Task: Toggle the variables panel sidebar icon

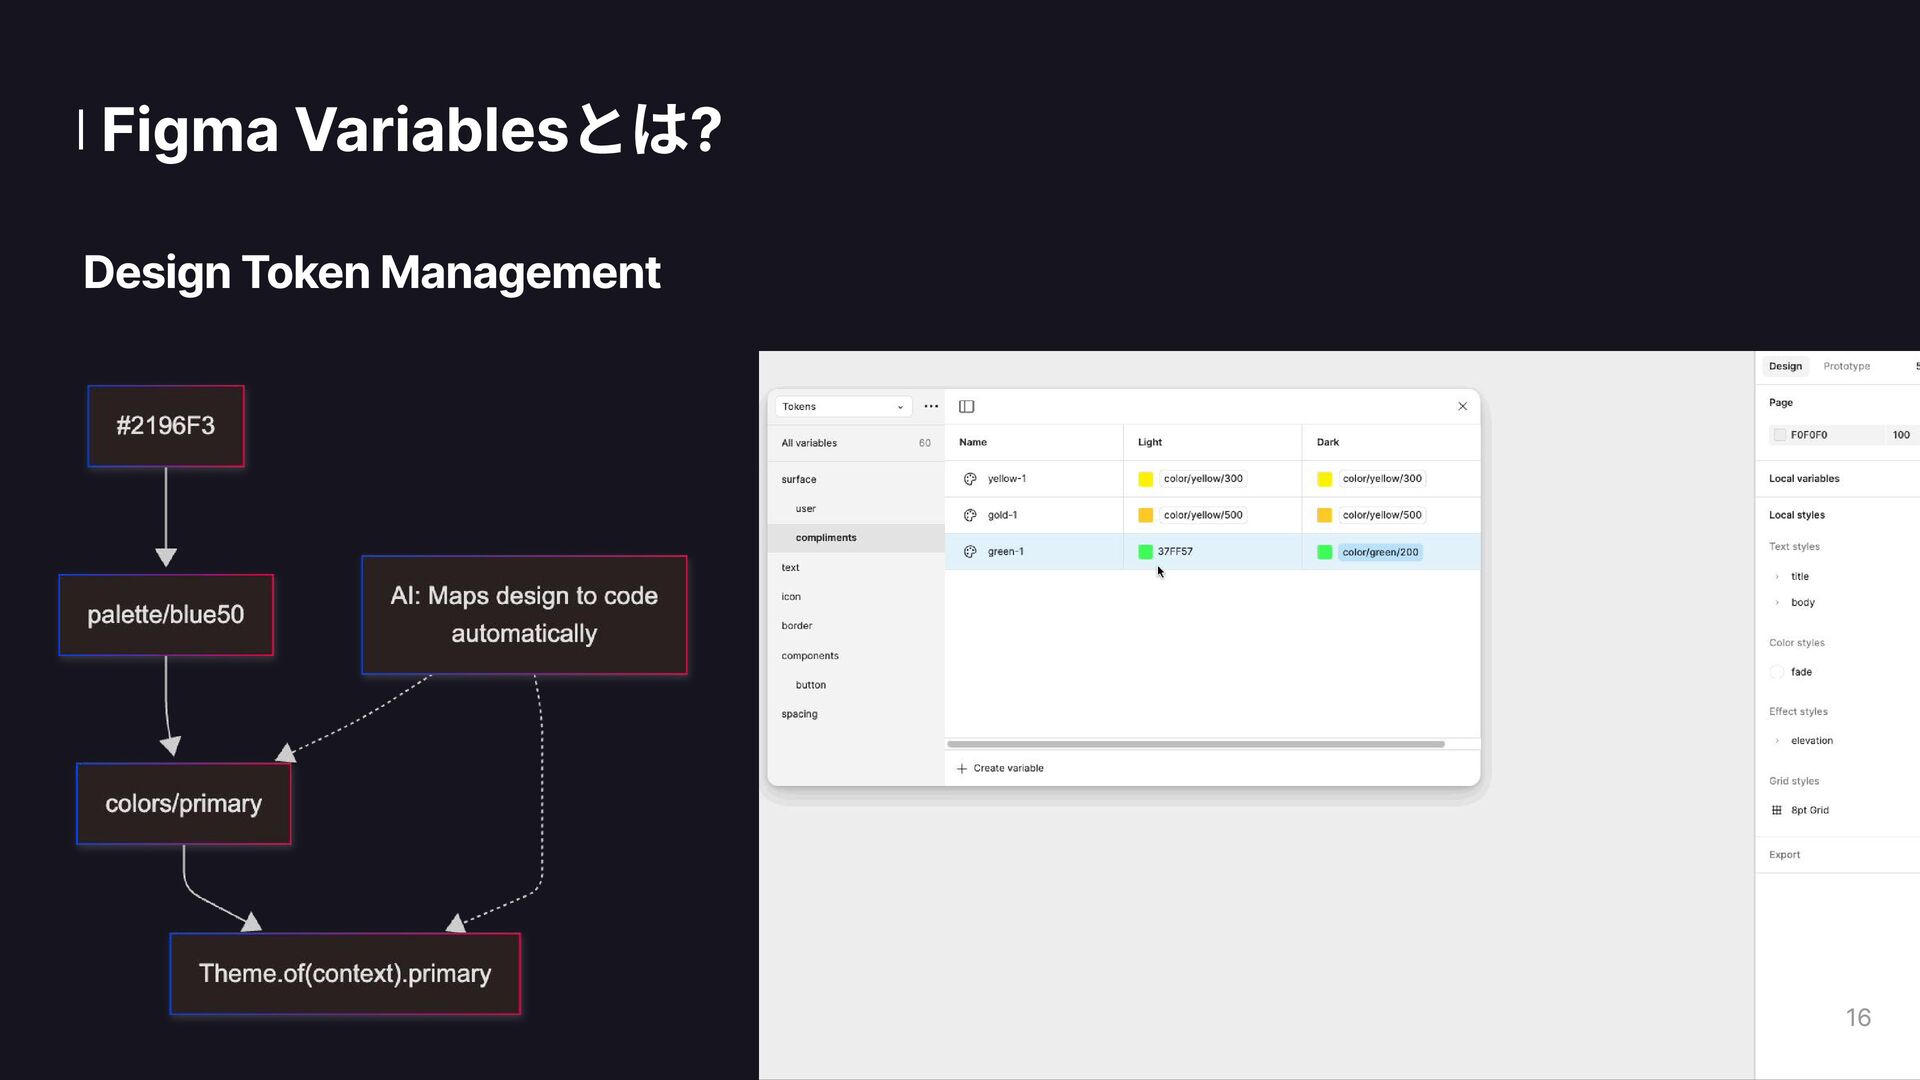Action: coord(966,406)
